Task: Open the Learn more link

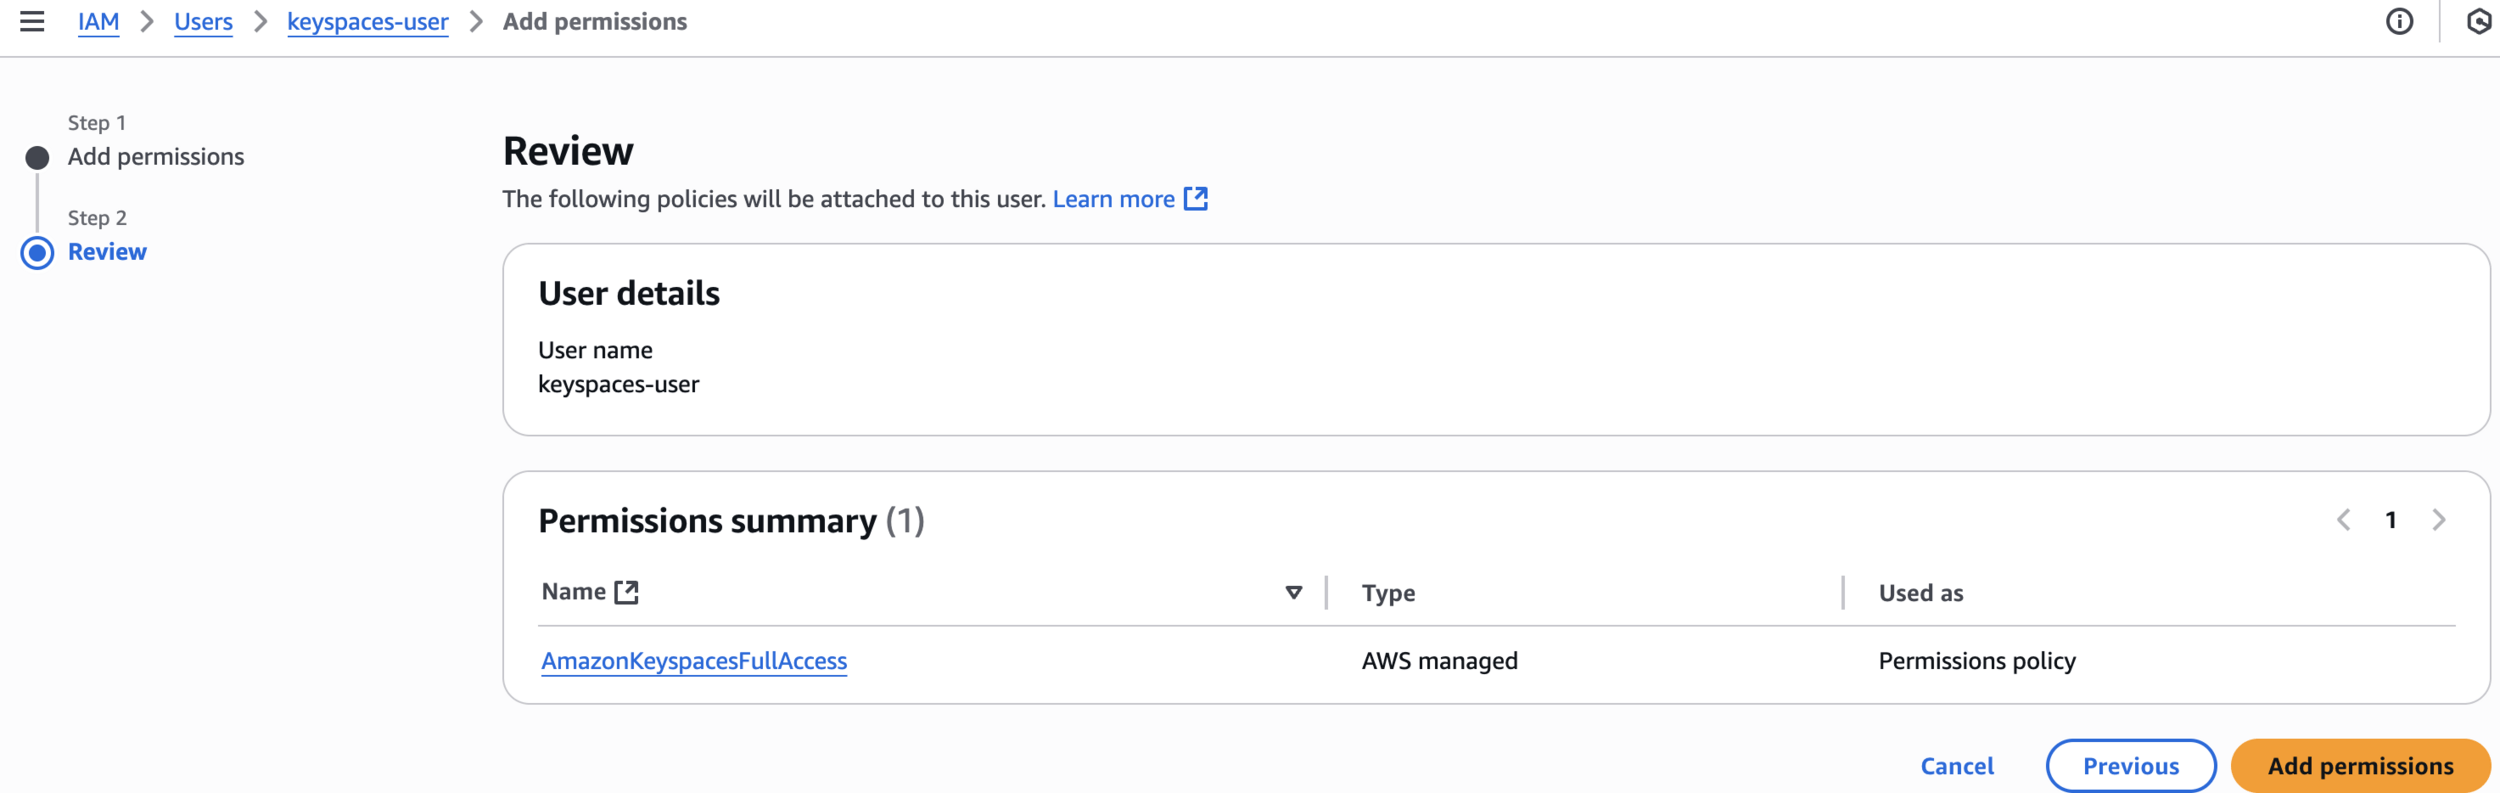Action: [1113, 199]
